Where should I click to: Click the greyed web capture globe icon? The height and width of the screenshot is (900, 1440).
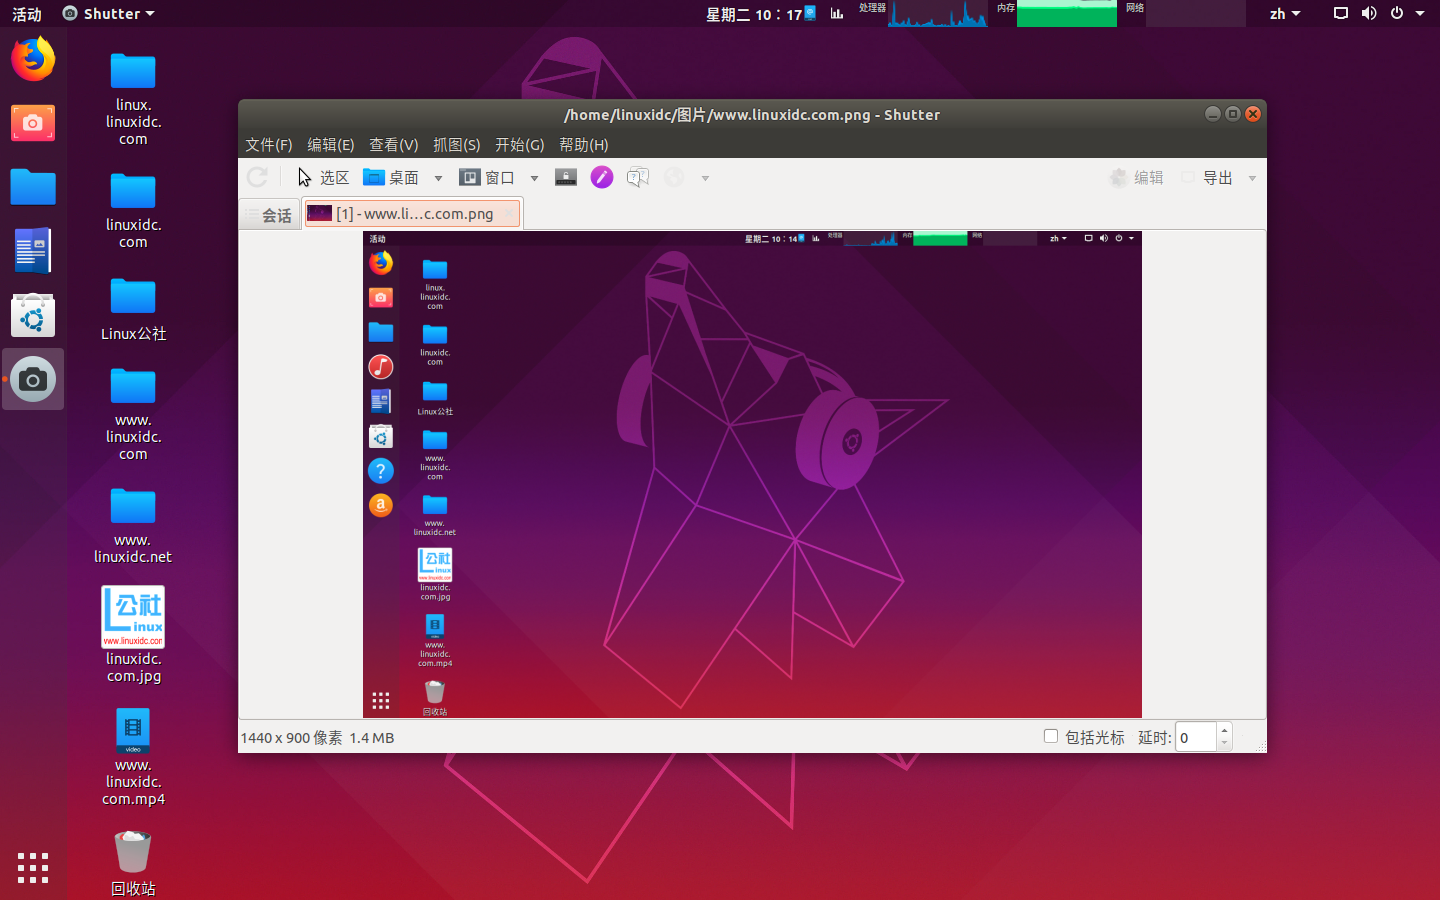click(x=675, y=177)
